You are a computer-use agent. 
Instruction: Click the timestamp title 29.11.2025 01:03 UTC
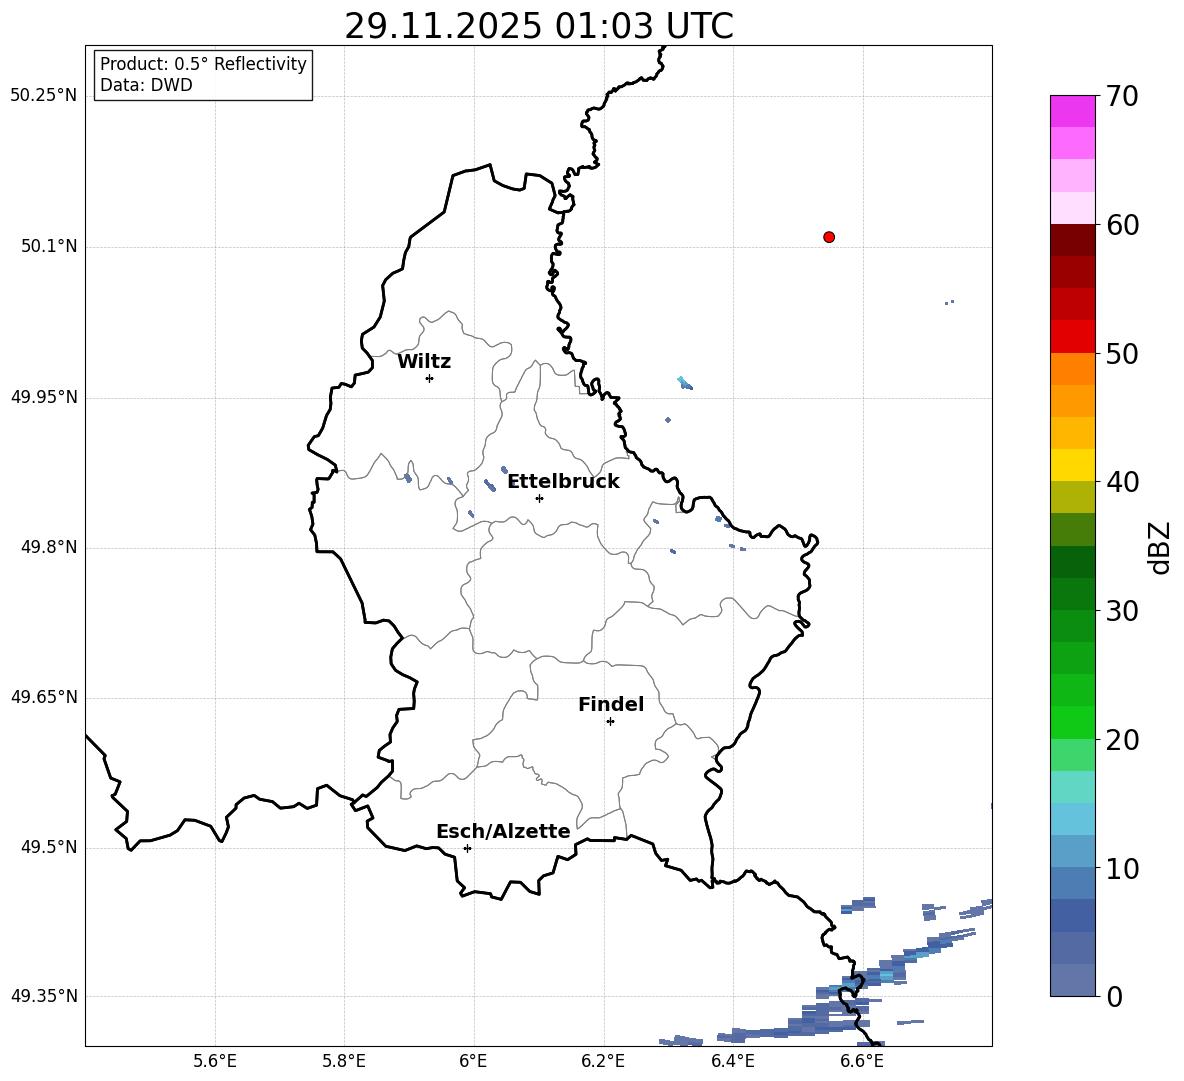539,26
